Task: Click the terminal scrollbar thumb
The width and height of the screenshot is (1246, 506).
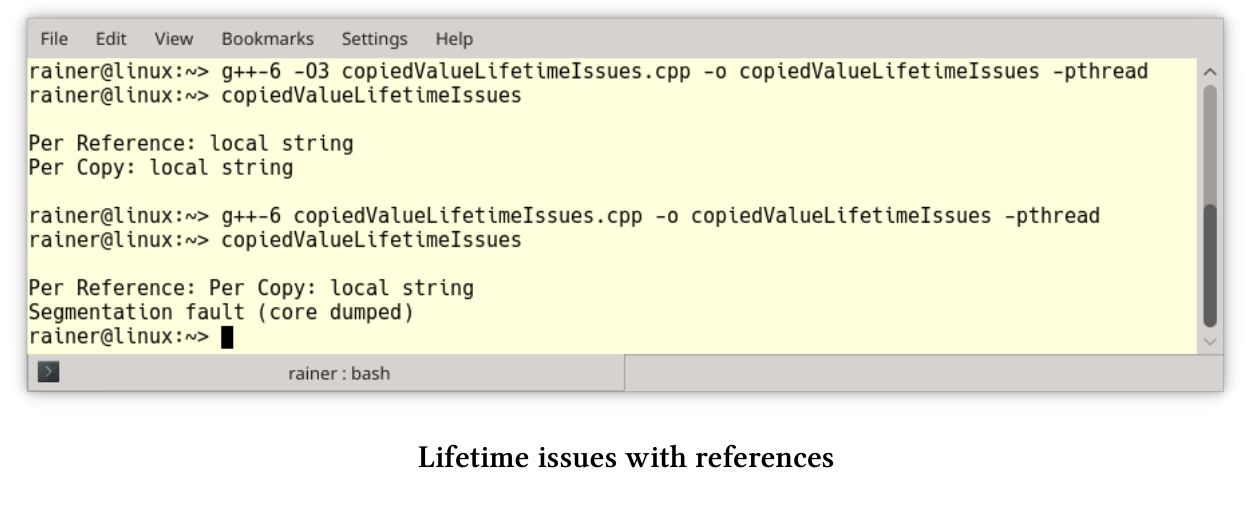Action: click(x=1209, y=265)
